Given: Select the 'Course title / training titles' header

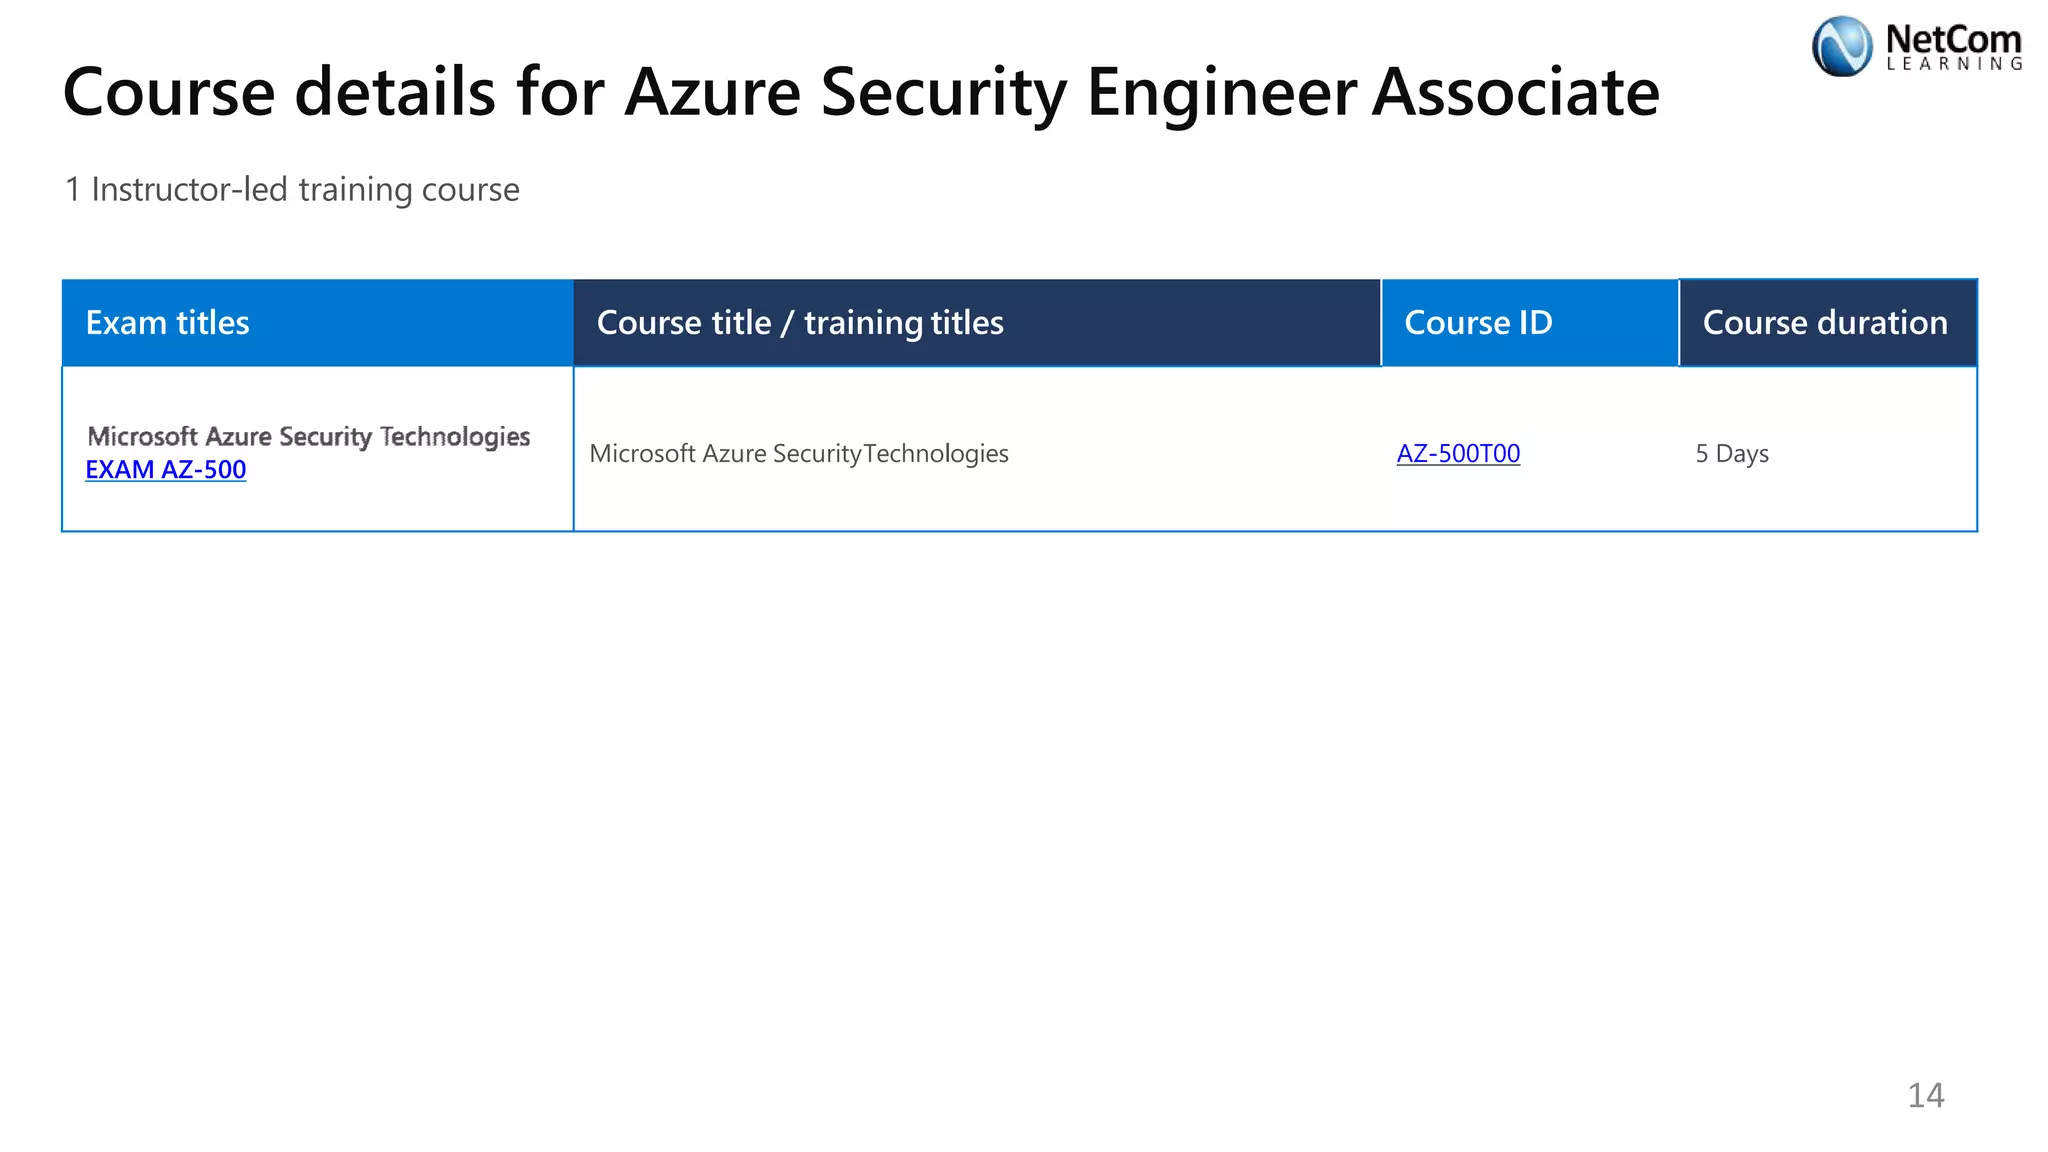Looking at the screenshot, I should tap(977, 323).
